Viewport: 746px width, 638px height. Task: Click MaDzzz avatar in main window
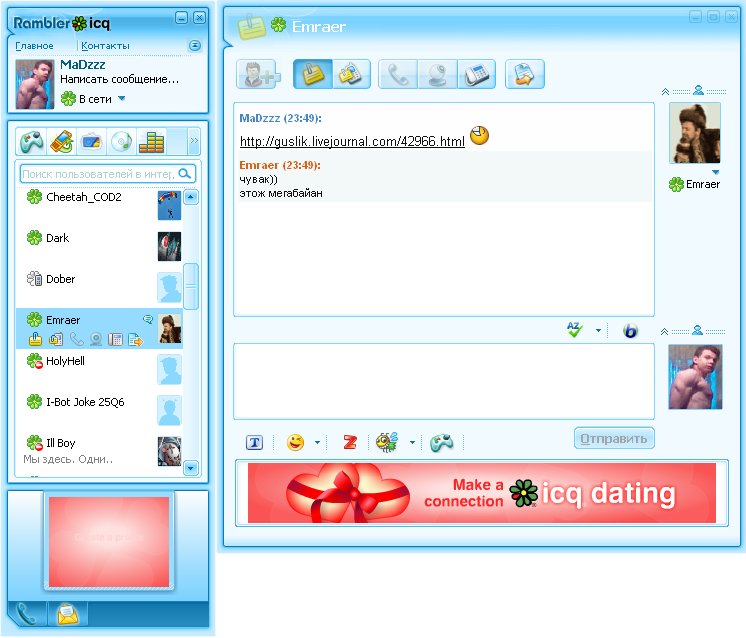[35, 84]
